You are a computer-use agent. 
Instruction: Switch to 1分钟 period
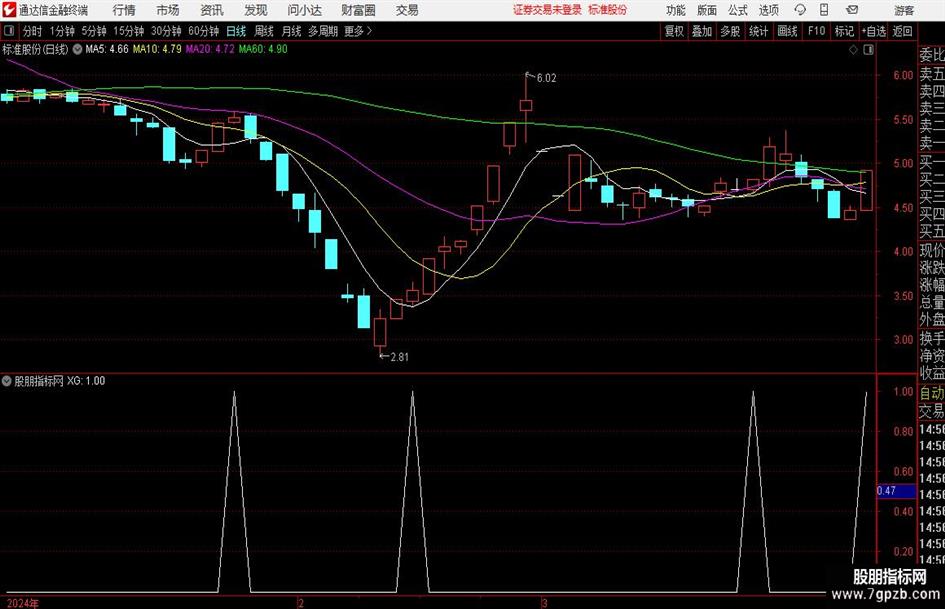62,31
